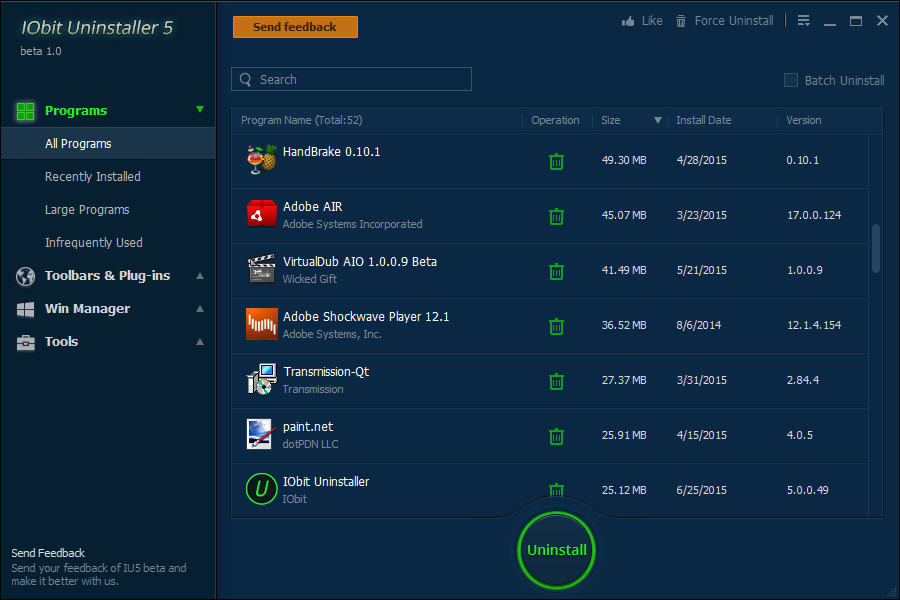Image resolution: width=900 pixels, height=600 pixels.
Task: Click the program list vertical scrollbar thumb
Action: point(876,248)
